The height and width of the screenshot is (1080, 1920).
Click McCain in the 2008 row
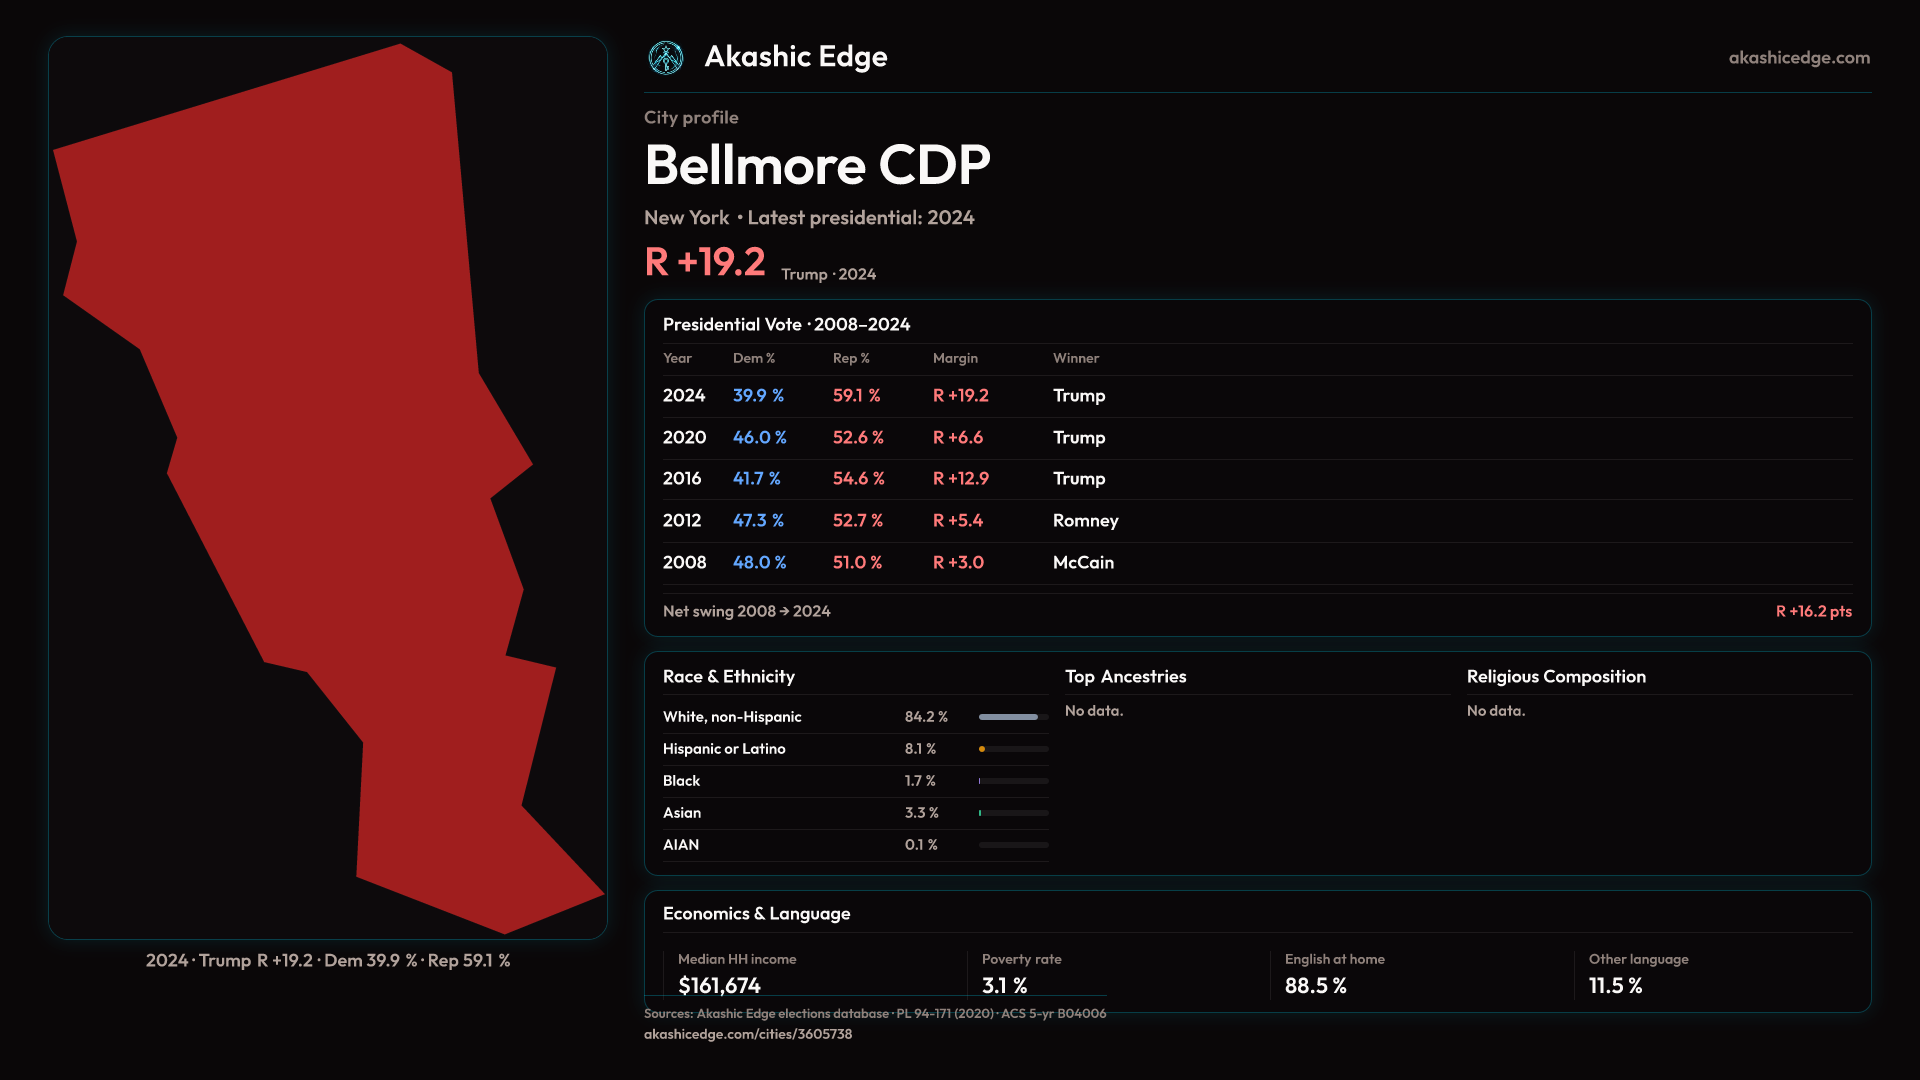click(1083, 563)
